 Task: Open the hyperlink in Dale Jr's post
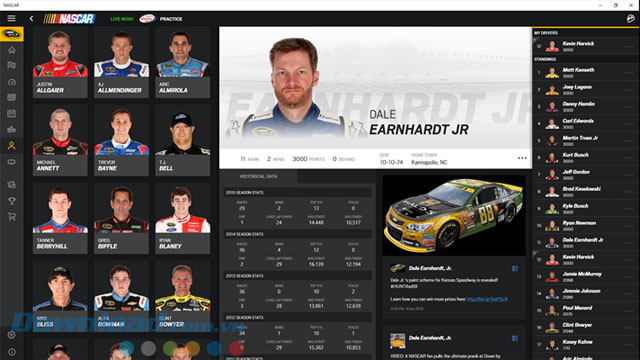[x=487, y=299]
